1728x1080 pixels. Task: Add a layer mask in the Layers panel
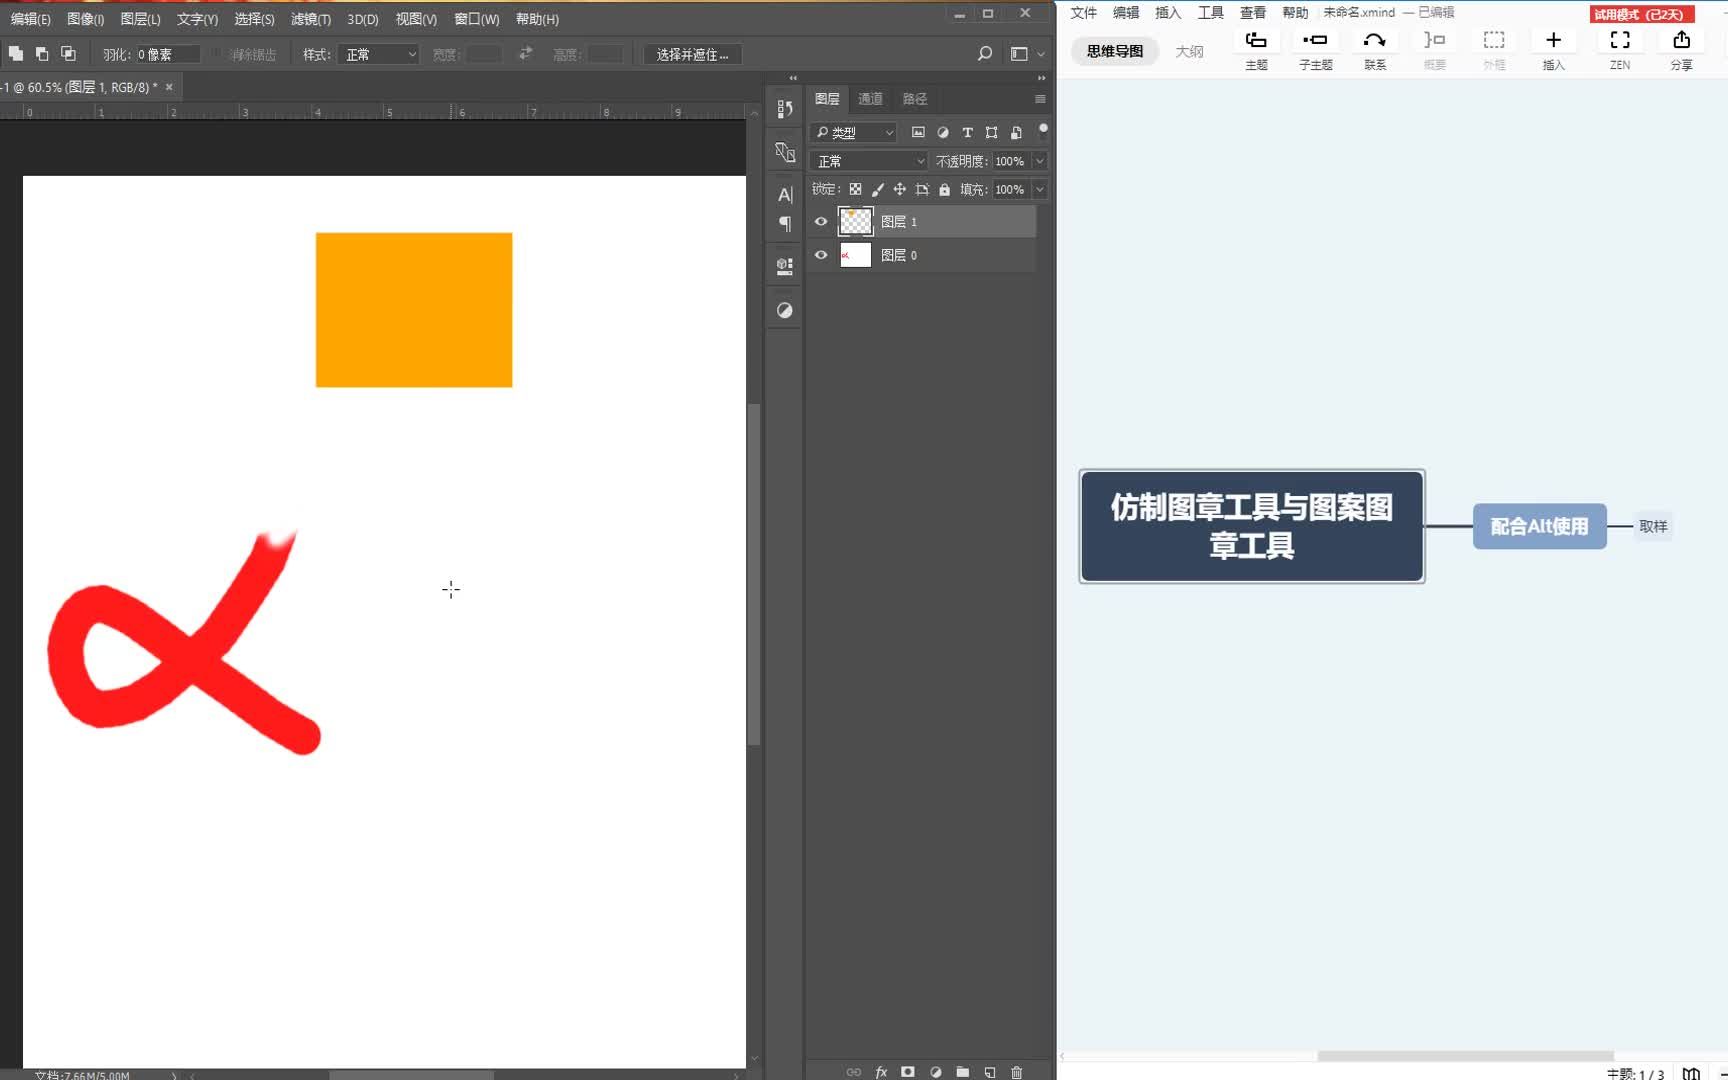click(907, 1072)
